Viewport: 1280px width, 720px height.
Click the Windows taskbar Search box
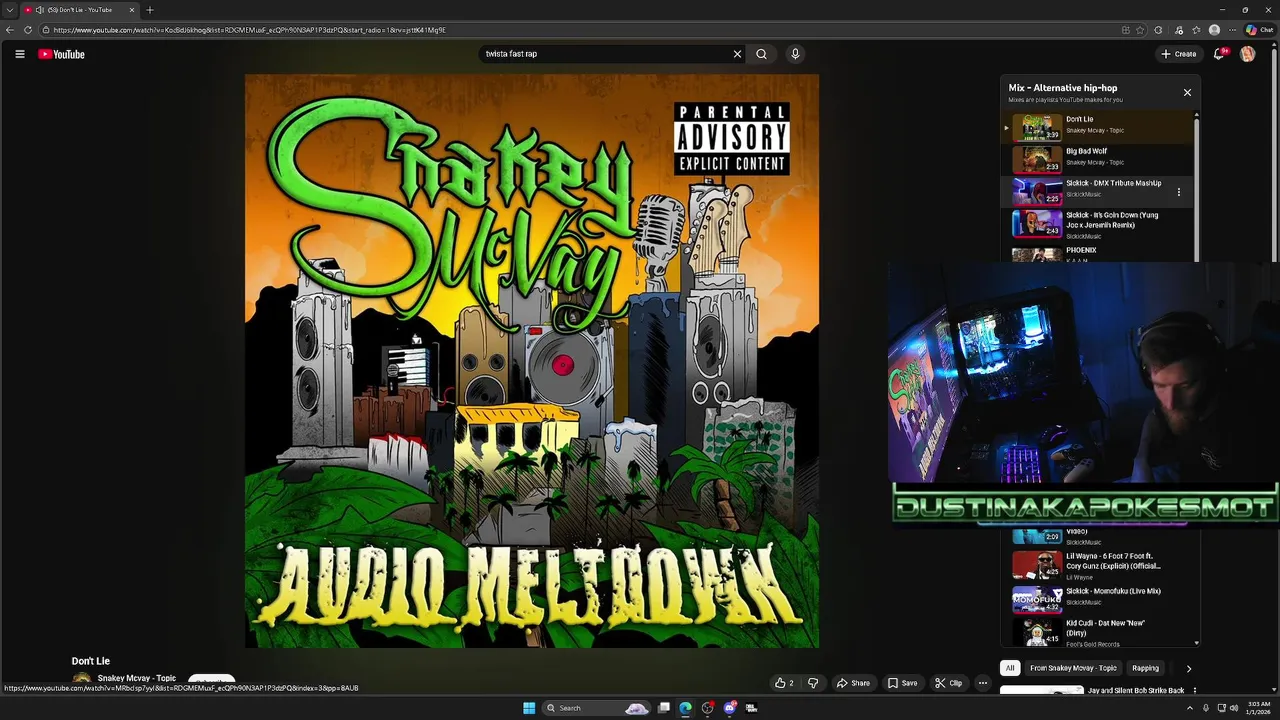(x=597, y=708)
